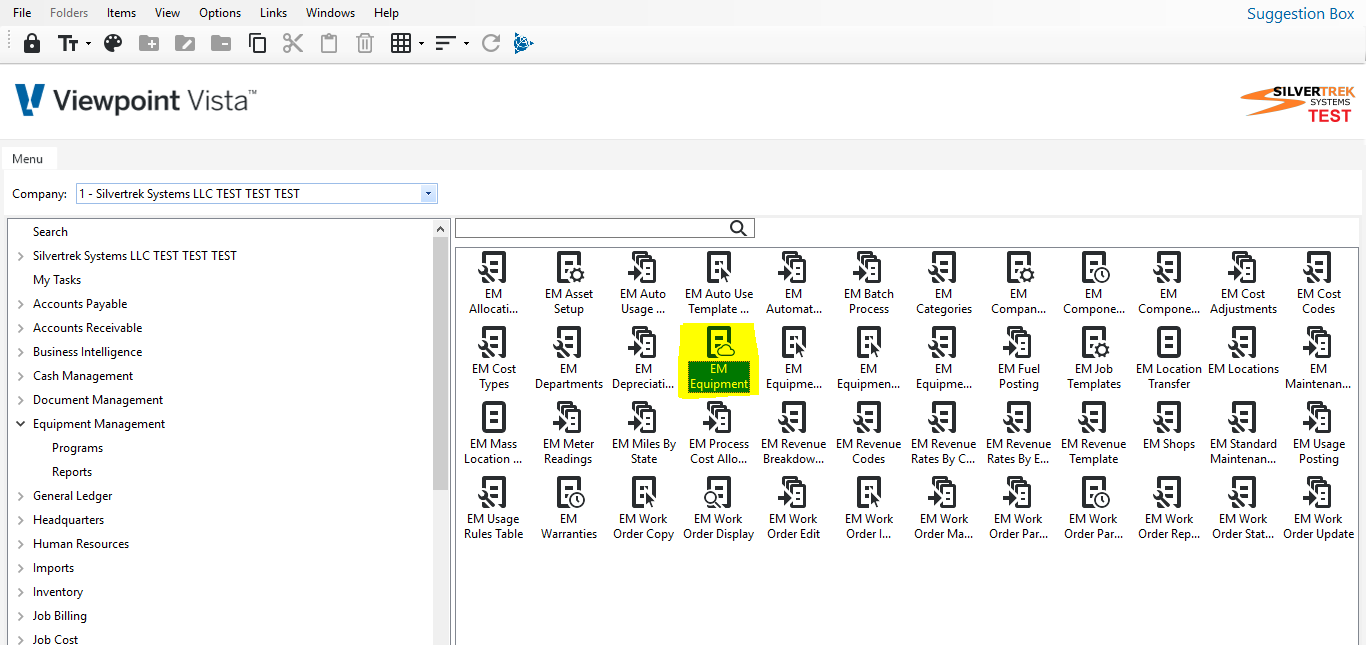Screen dimensions: 1366x645
Task: Expand the Accounts Receivable tree node
Action: pyautogui.click(x=21, y=328)
